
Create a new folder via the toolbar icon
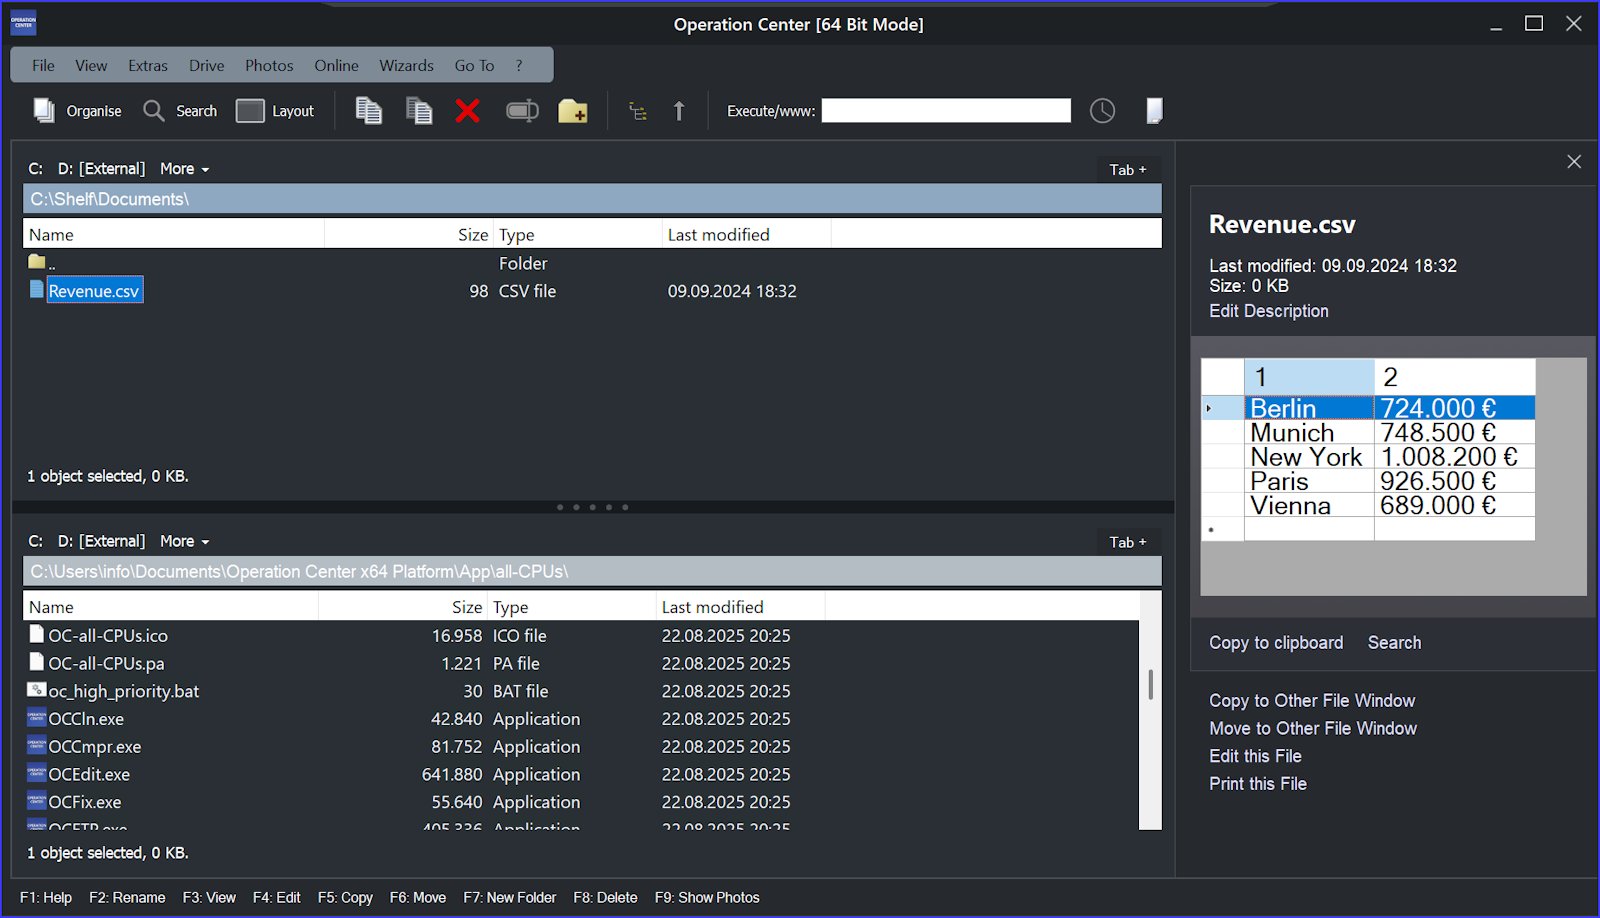[x=572, y=111]
